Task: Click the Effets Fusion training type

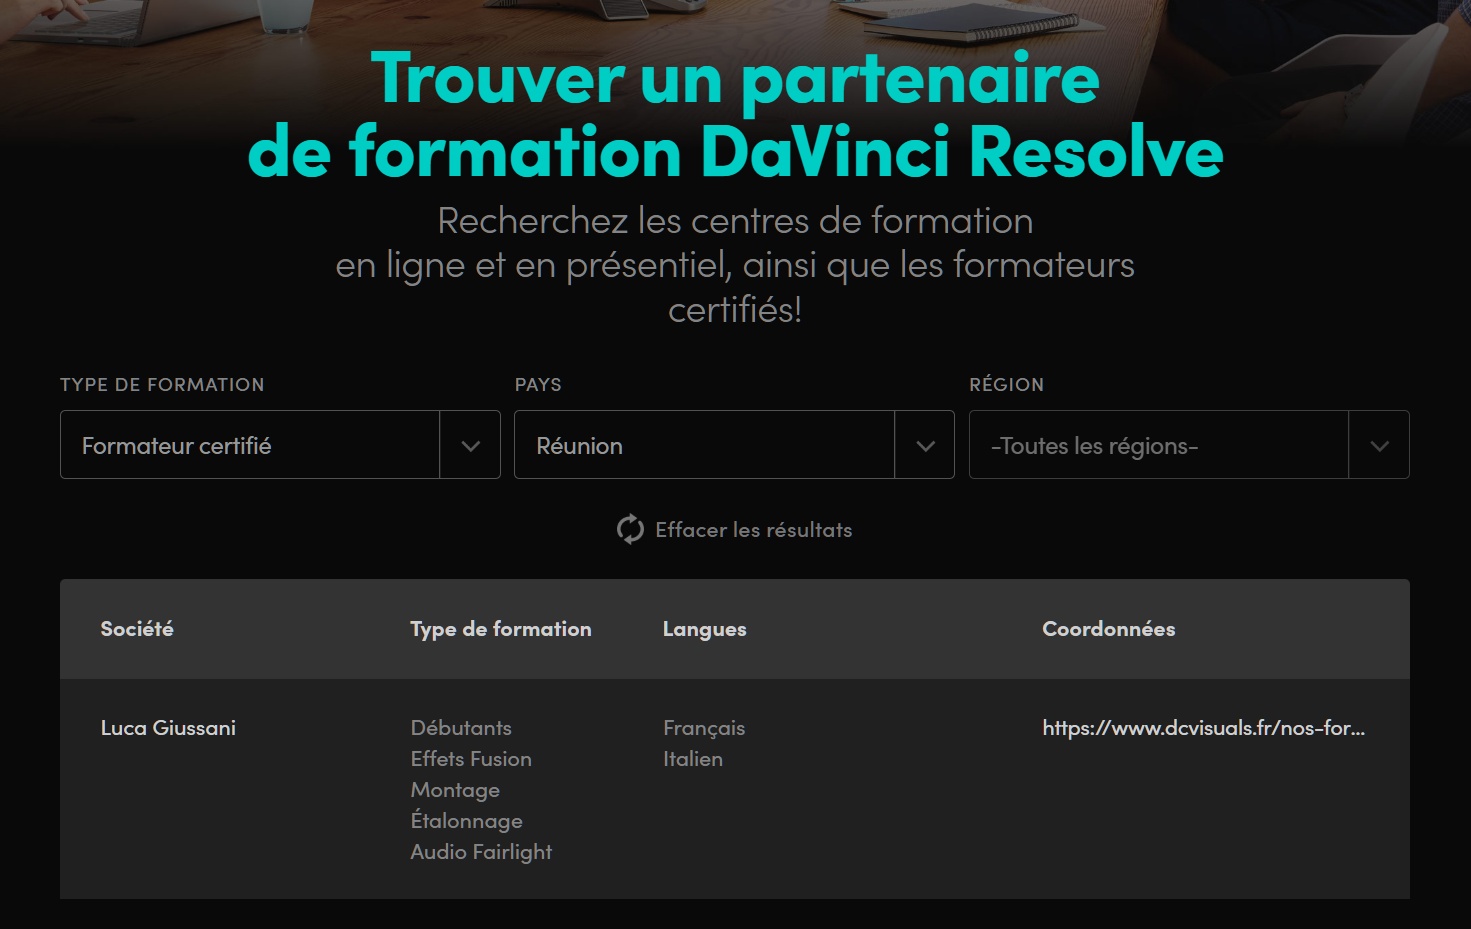Action: [x=471, y=759]
